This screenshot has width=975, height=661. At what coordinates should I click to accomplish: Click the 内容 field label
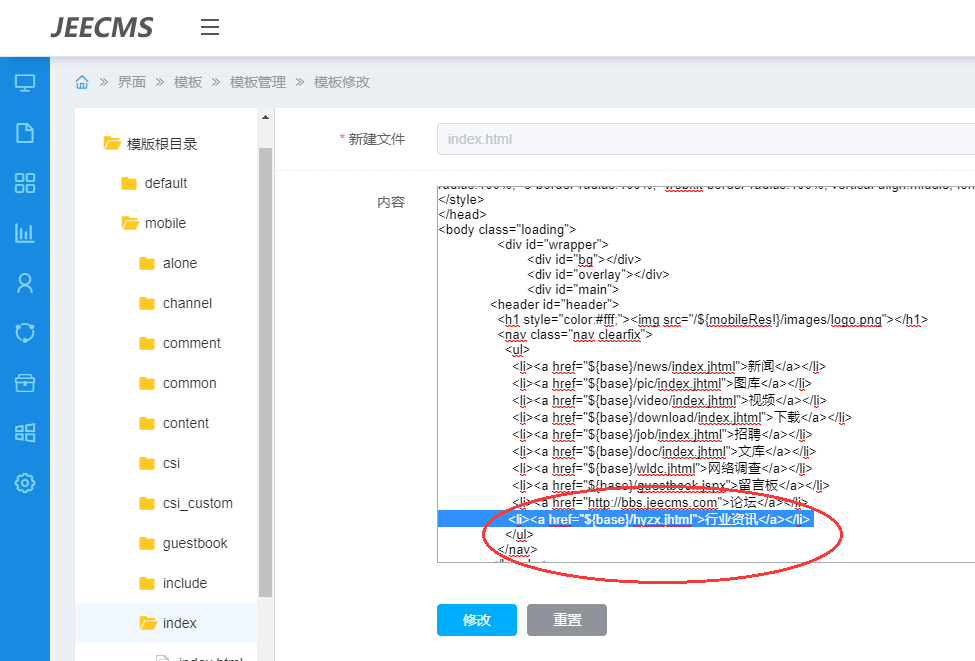[391, 202]
